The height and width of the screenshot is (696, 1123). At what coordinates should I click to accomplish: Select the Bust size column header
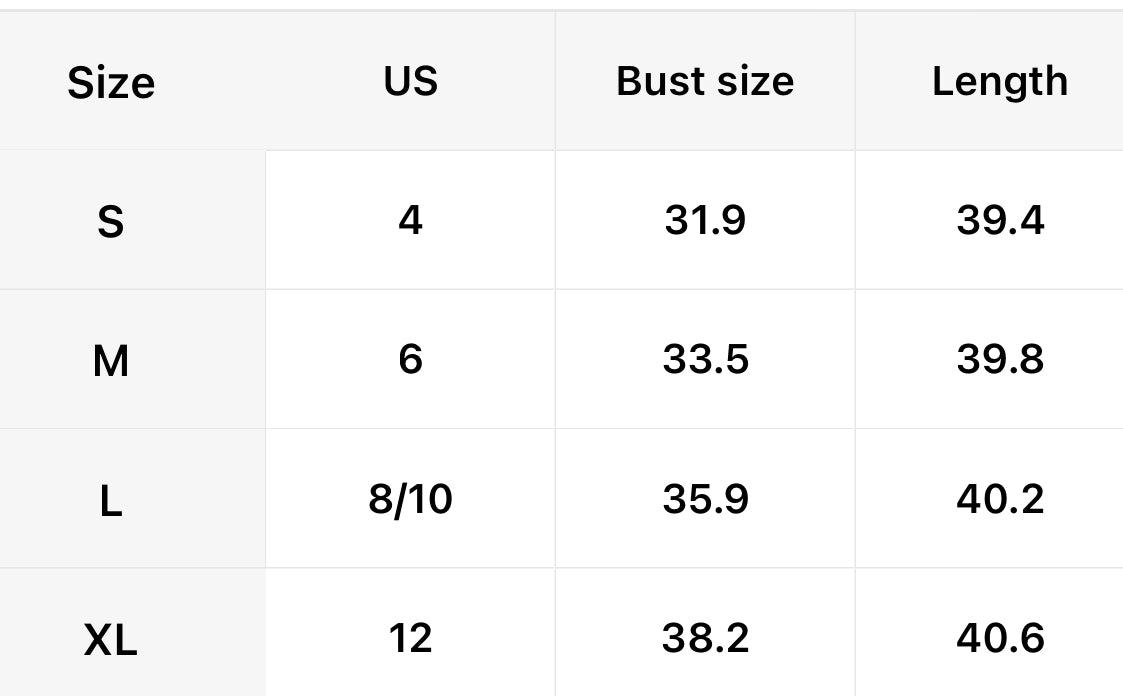pos(705,81)
